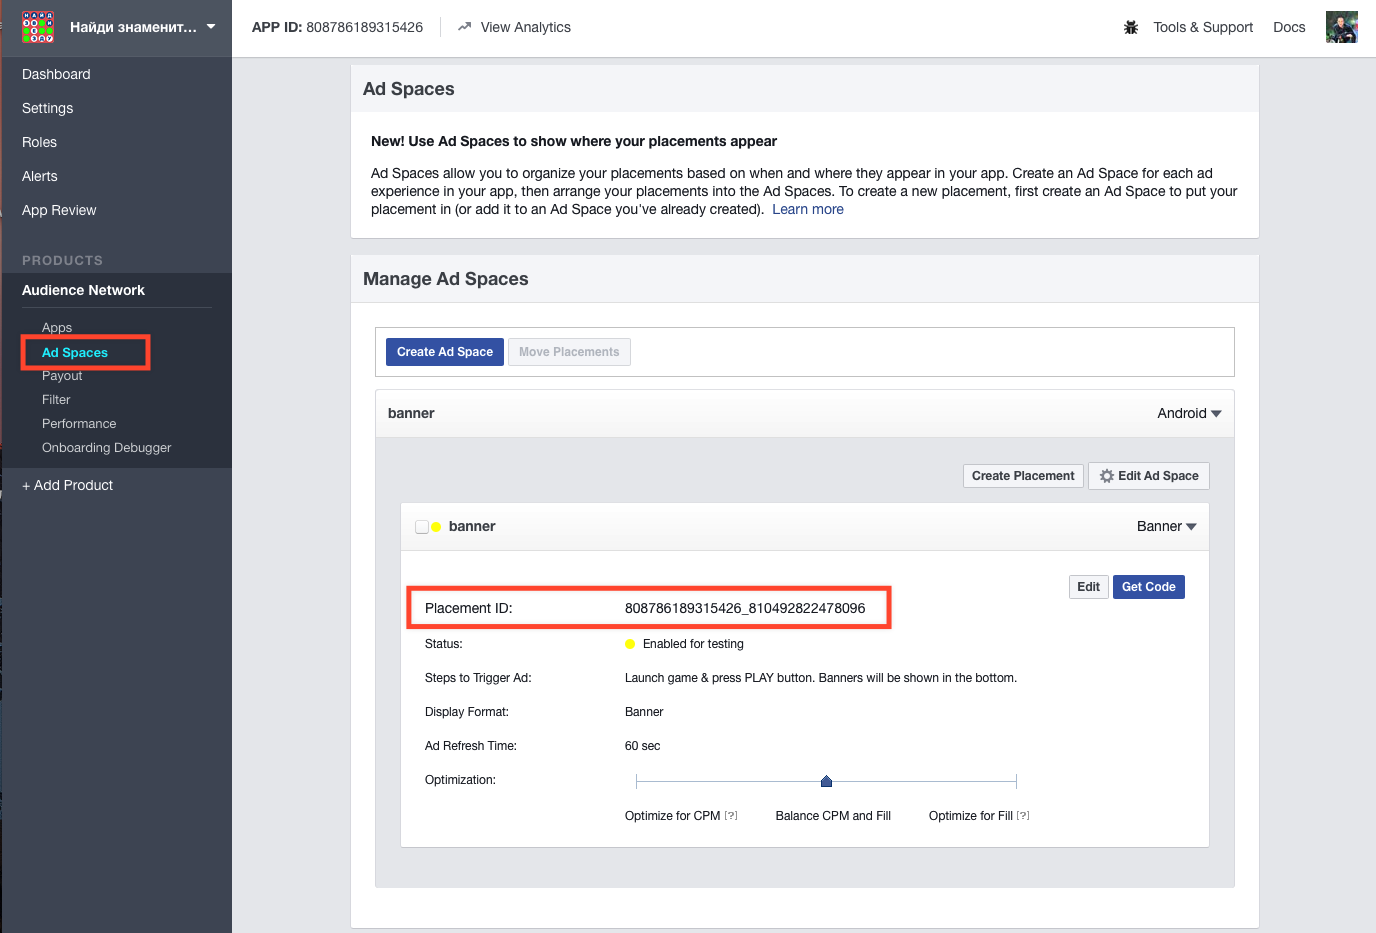1376x933 pixels.
Task: Open the Android platform dropdown
Action: point(1189,413)
